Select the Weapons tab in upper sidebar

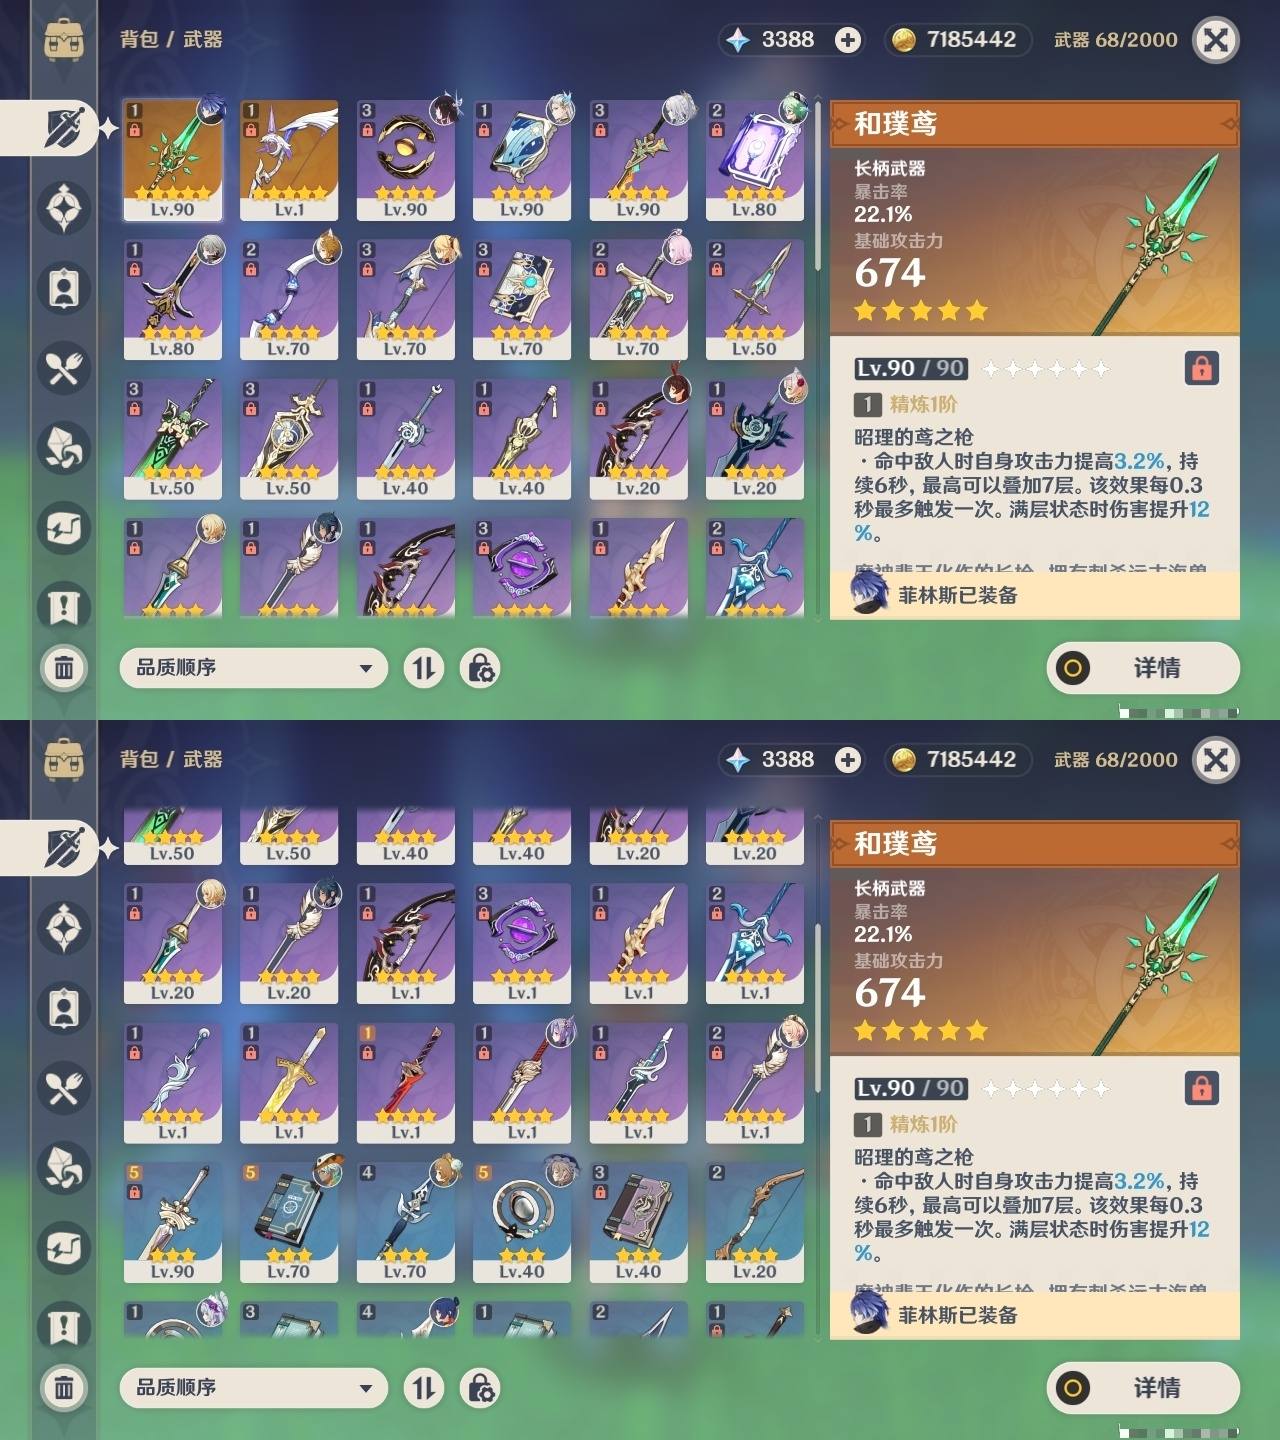point(64,128)
